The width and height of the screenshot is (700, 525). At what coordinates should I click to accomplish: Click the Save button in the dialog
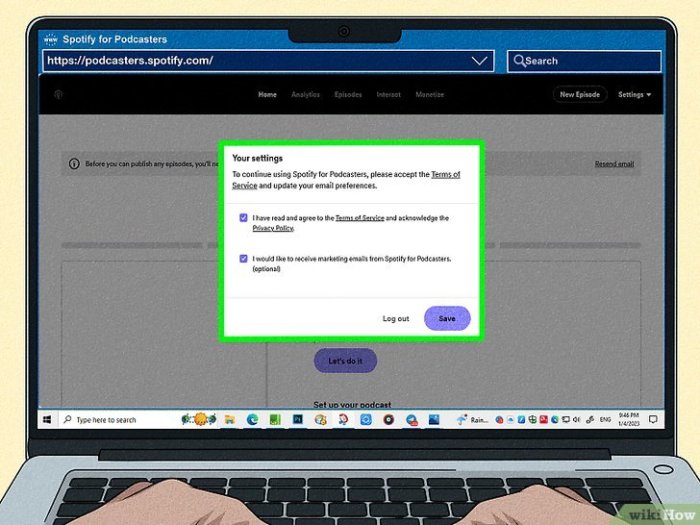447,318
